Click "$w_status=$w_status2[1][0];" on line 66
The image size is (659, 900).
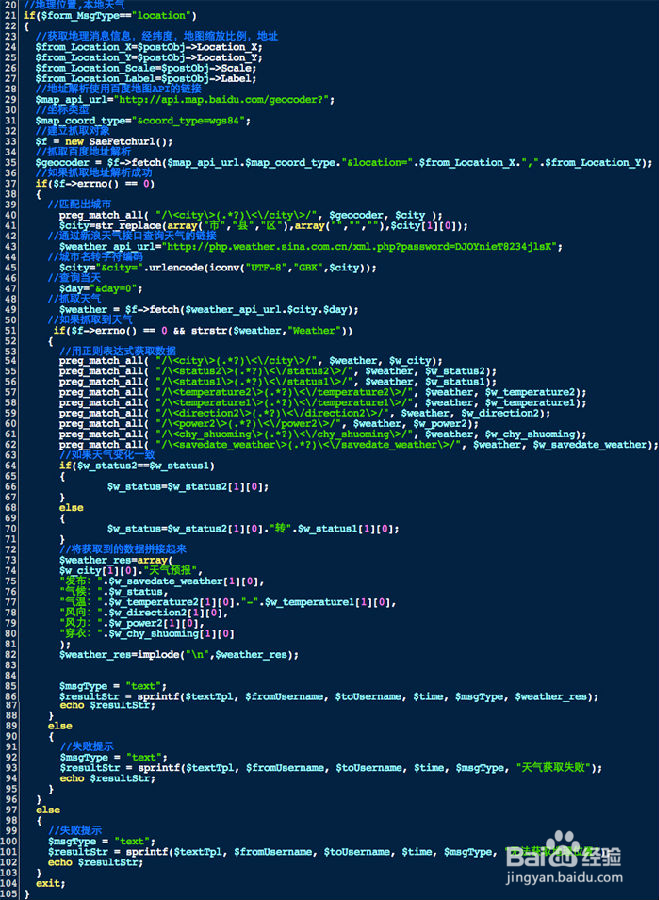[188, 487]
